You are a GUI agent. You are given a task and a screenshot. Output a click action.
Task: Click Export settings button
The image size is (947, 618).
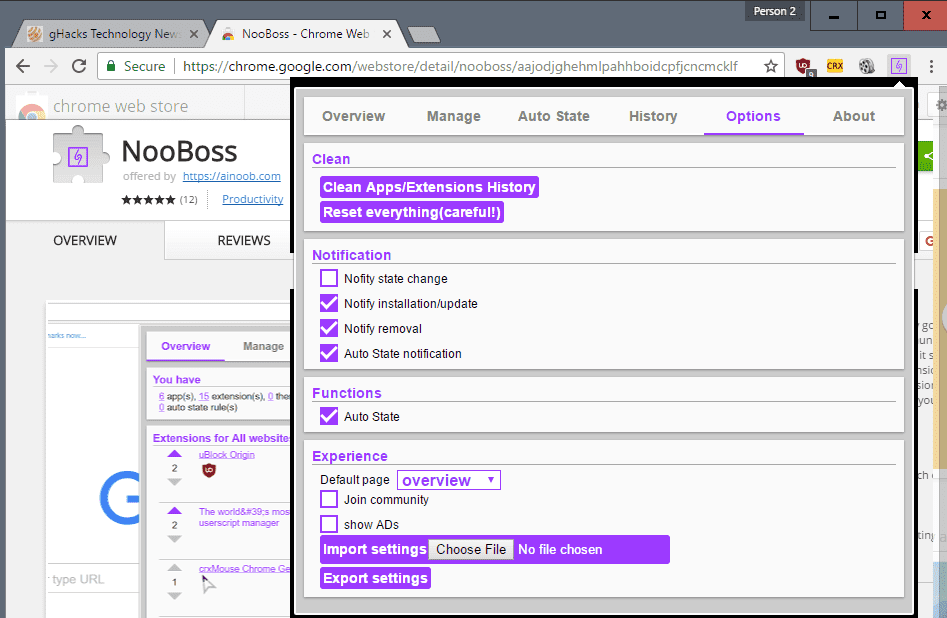(x=375, y=578)
